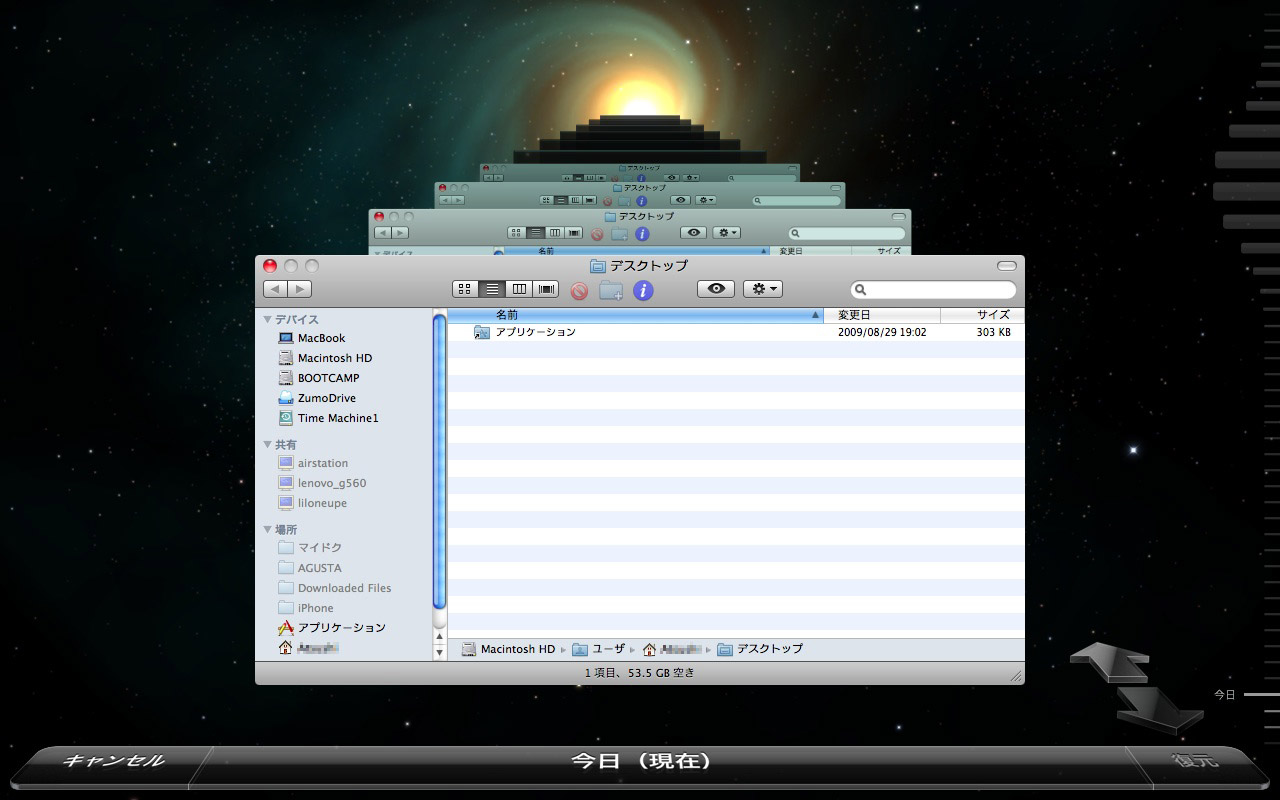Click the New Folder toolbar icon
The width and height of the screenshot is (1280, 800).
(x=611, y=290)
